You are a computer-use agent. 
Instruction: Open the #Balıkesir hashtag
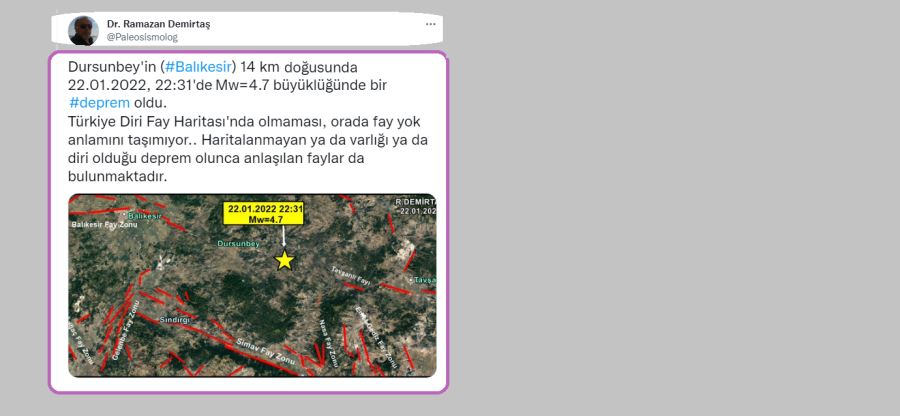(x=197, y=67)
